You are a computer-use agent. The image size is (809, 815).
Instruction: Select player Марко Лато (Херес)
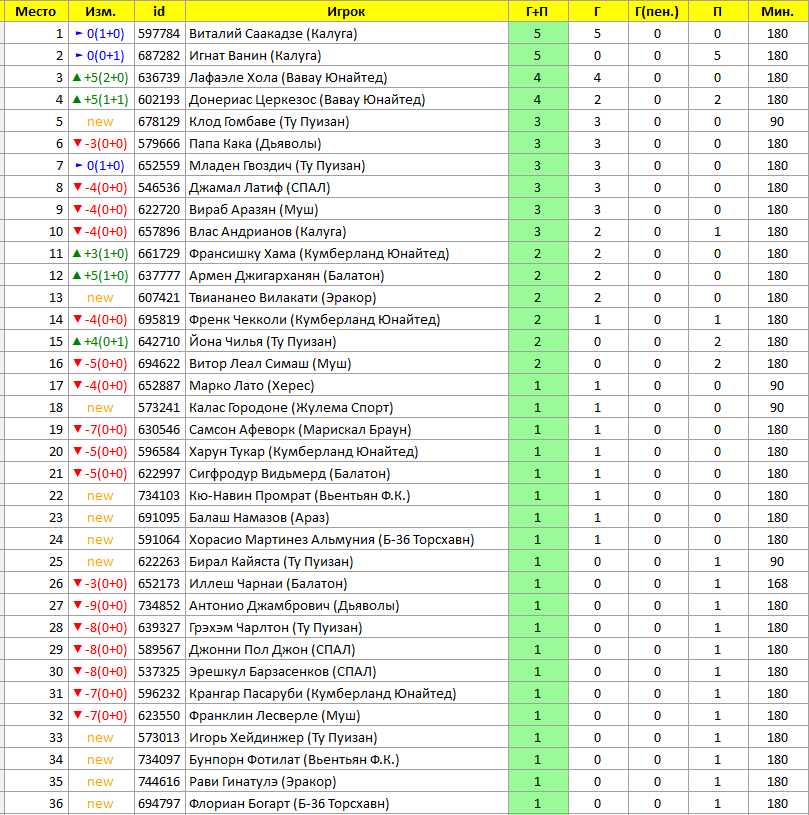coord(252,386)
